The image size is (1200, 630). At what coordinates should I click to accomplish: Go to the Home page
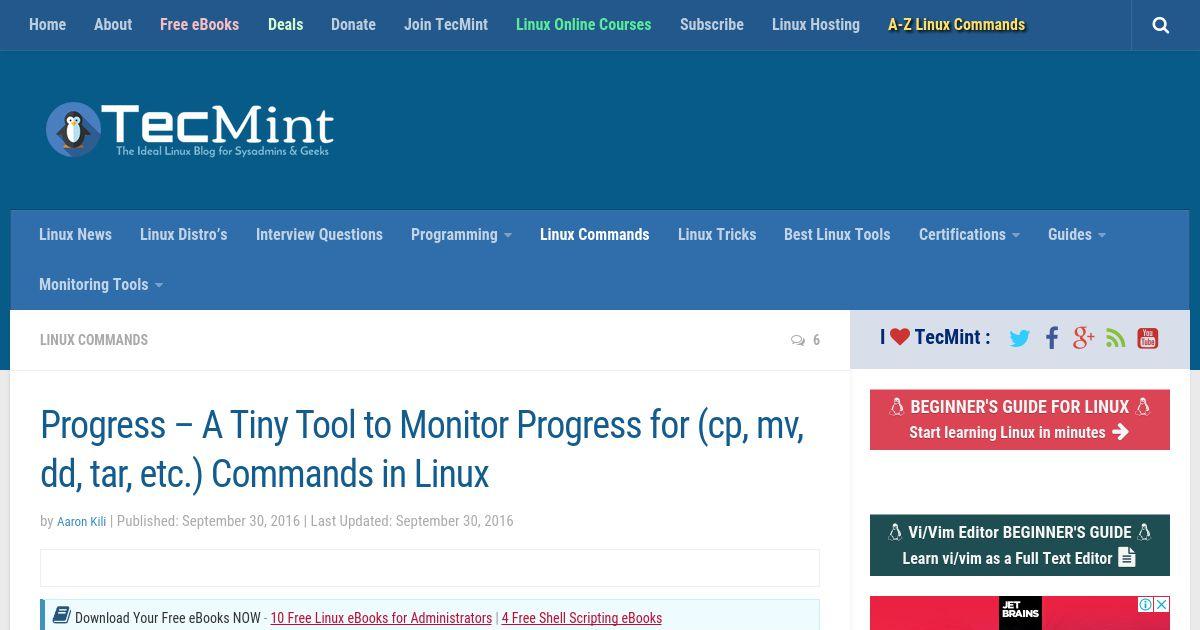click(47, 24)
